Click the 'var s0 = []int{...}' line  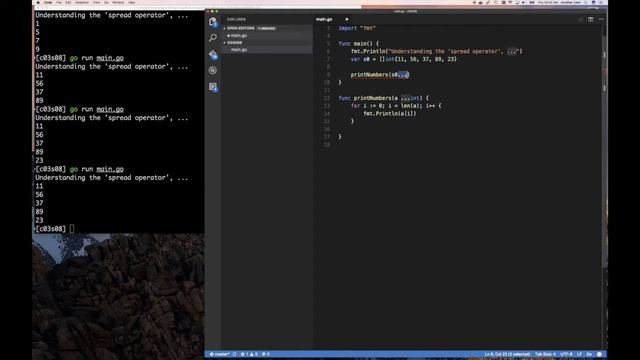pyautogui.click(x=404, y=59)
